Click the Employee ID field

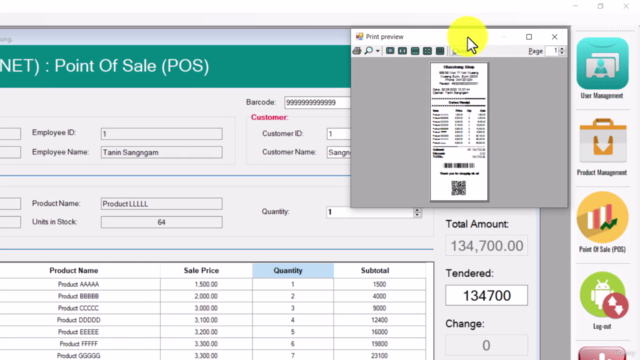(x=162, y=133)
